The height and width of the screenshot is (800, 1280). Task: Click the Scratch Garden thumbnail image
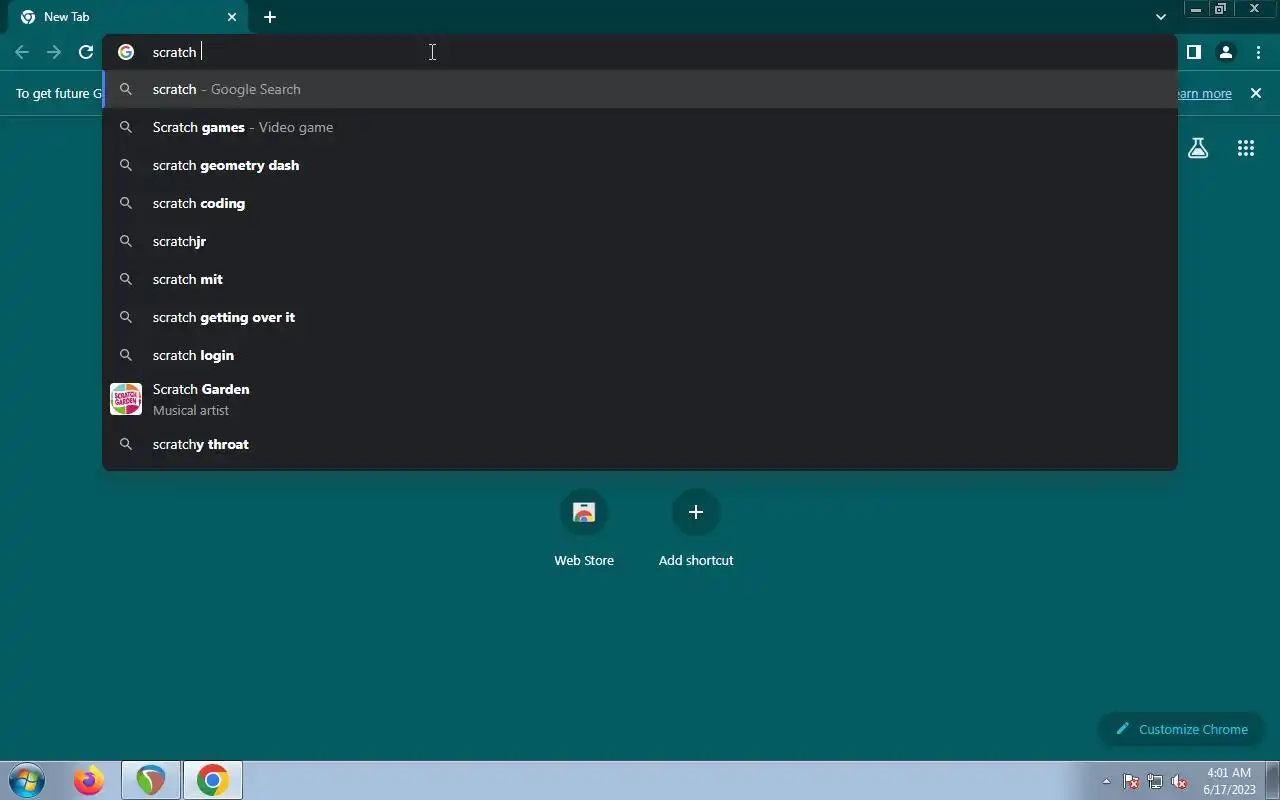[x=126, y=399]
